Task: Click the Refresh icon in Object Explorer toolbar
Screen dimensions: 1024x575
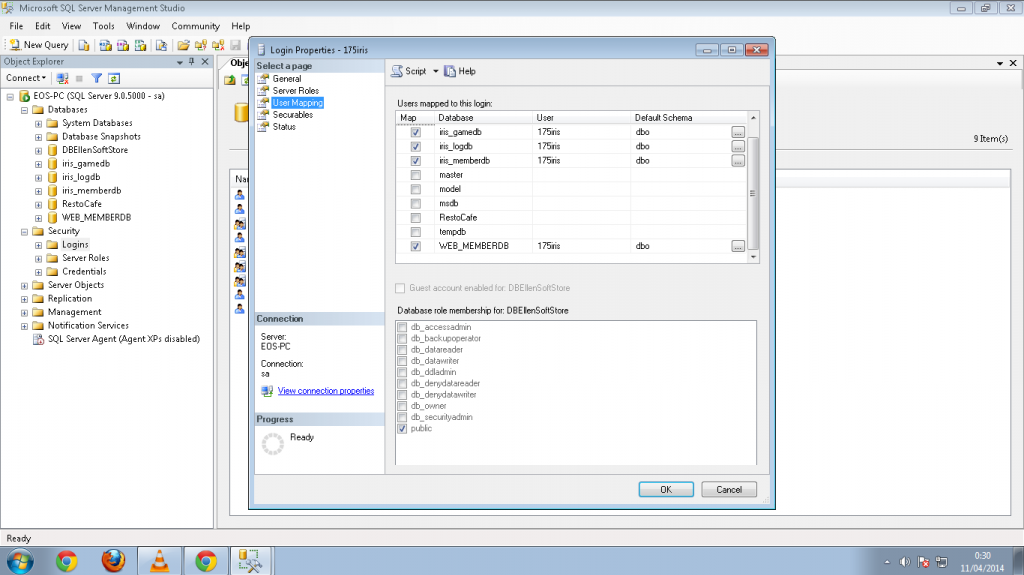Action: [114, 78]
